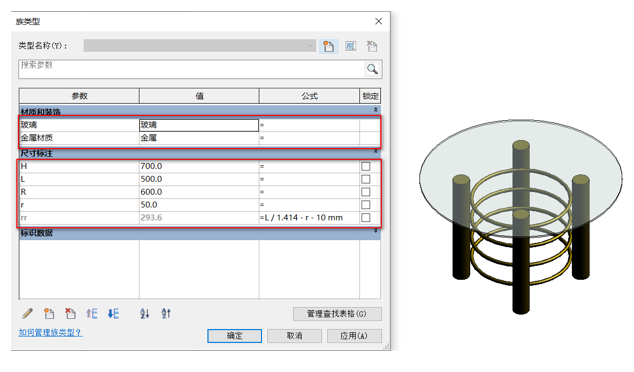
Task: Click the rr formula =L / 1.414 - r - 10 mm
Action: (309, 218)
